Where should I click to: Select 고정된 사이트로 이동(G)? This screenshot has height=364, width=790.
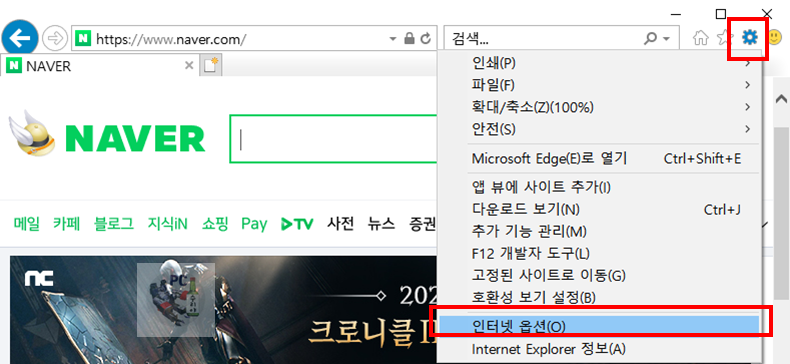tap(600, 276)
